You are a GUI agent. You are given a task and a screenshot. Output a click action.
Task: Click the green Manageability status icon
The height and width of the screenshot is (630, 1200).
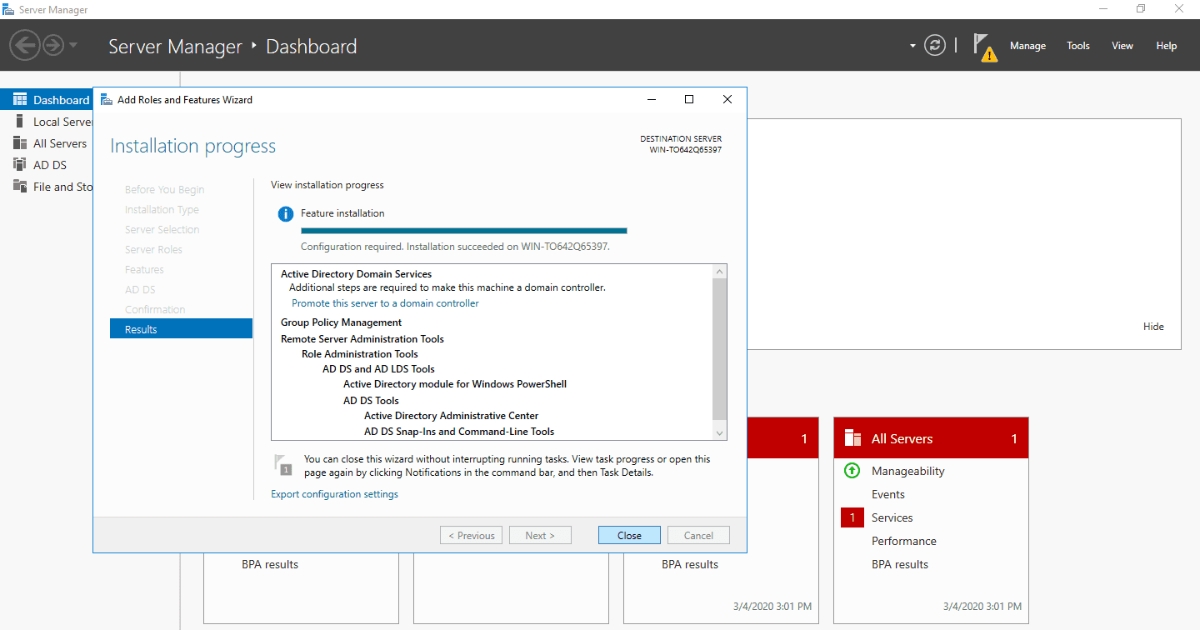[851, 471]
